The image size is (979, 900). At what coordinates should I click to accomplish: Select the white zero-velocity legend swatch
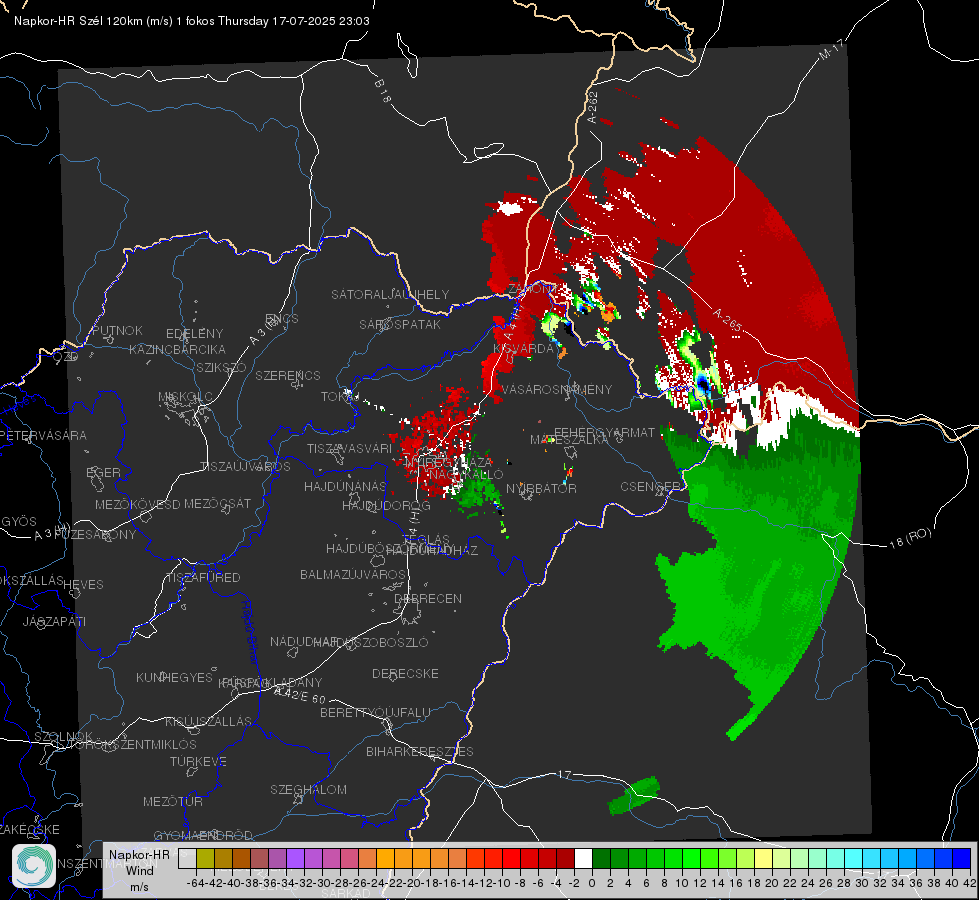583,858
